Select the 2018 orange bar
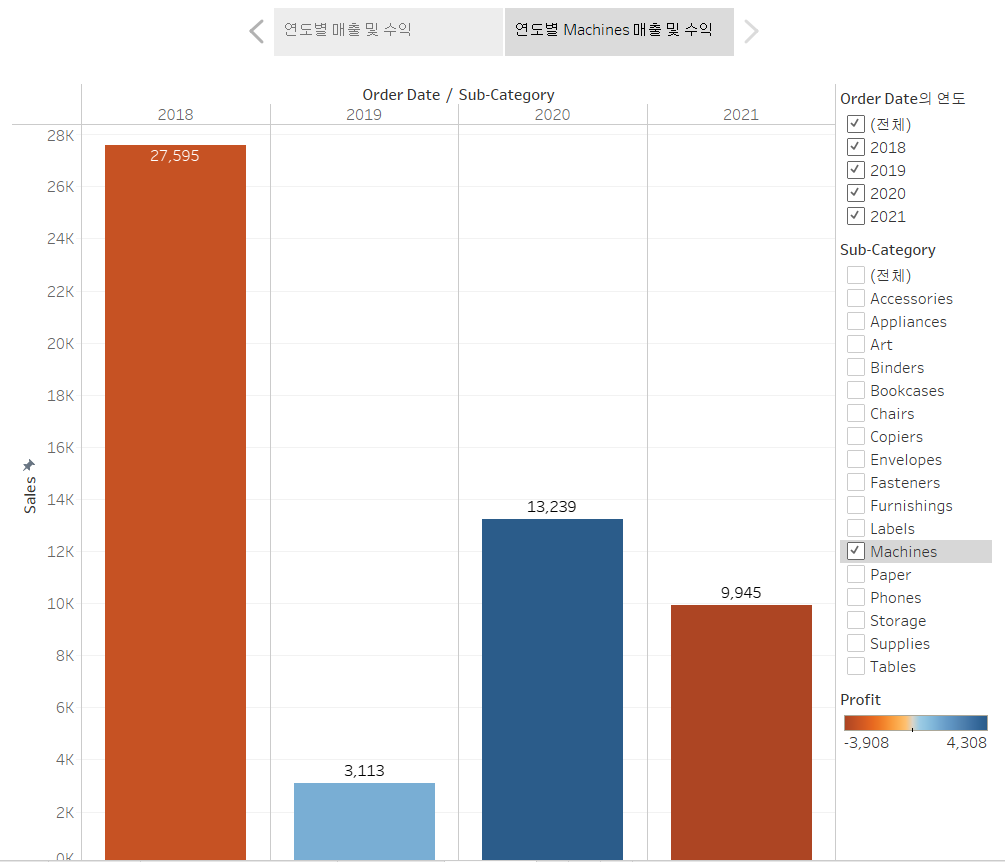This screenshot has width=1005, height=862. click(x=176, y=502)
